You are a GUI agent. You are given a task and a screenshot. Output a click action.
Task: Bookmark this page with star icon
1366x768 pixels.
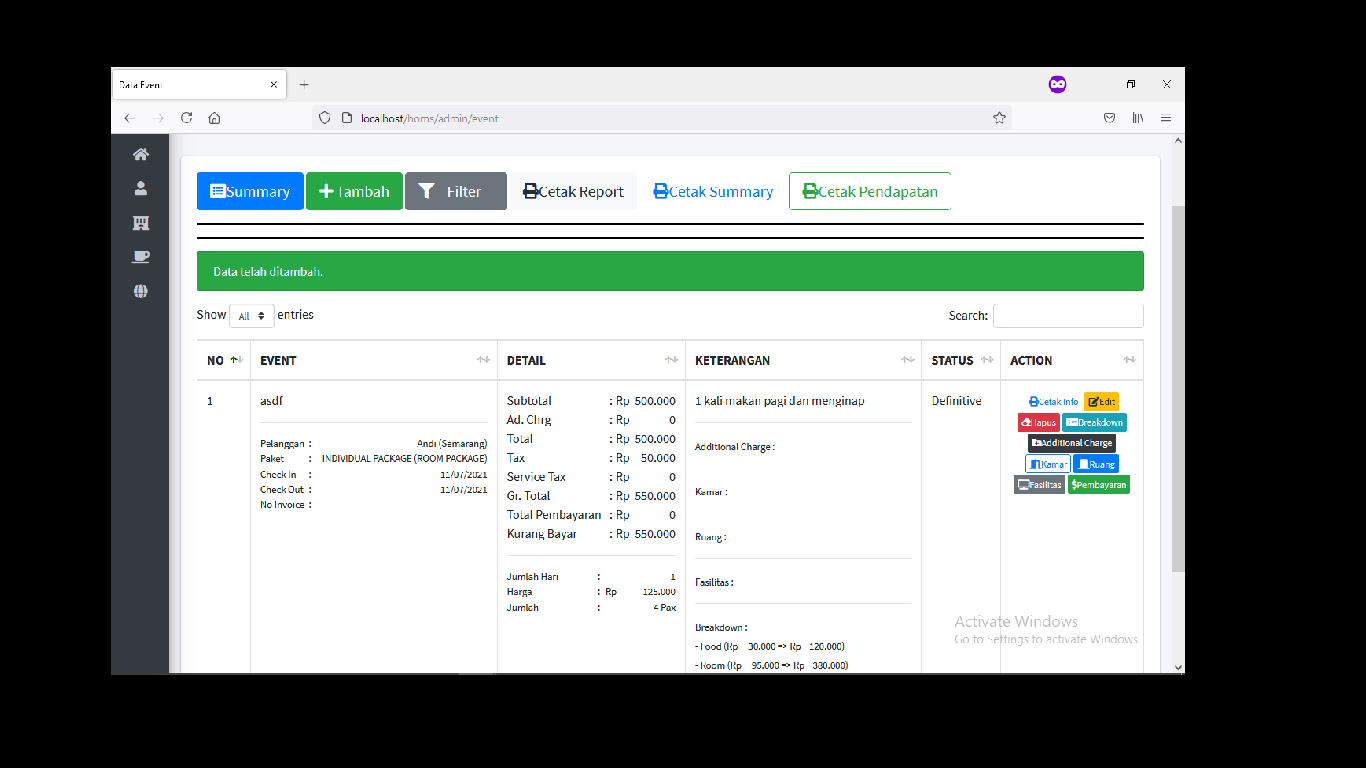click(x=998, y=118)
